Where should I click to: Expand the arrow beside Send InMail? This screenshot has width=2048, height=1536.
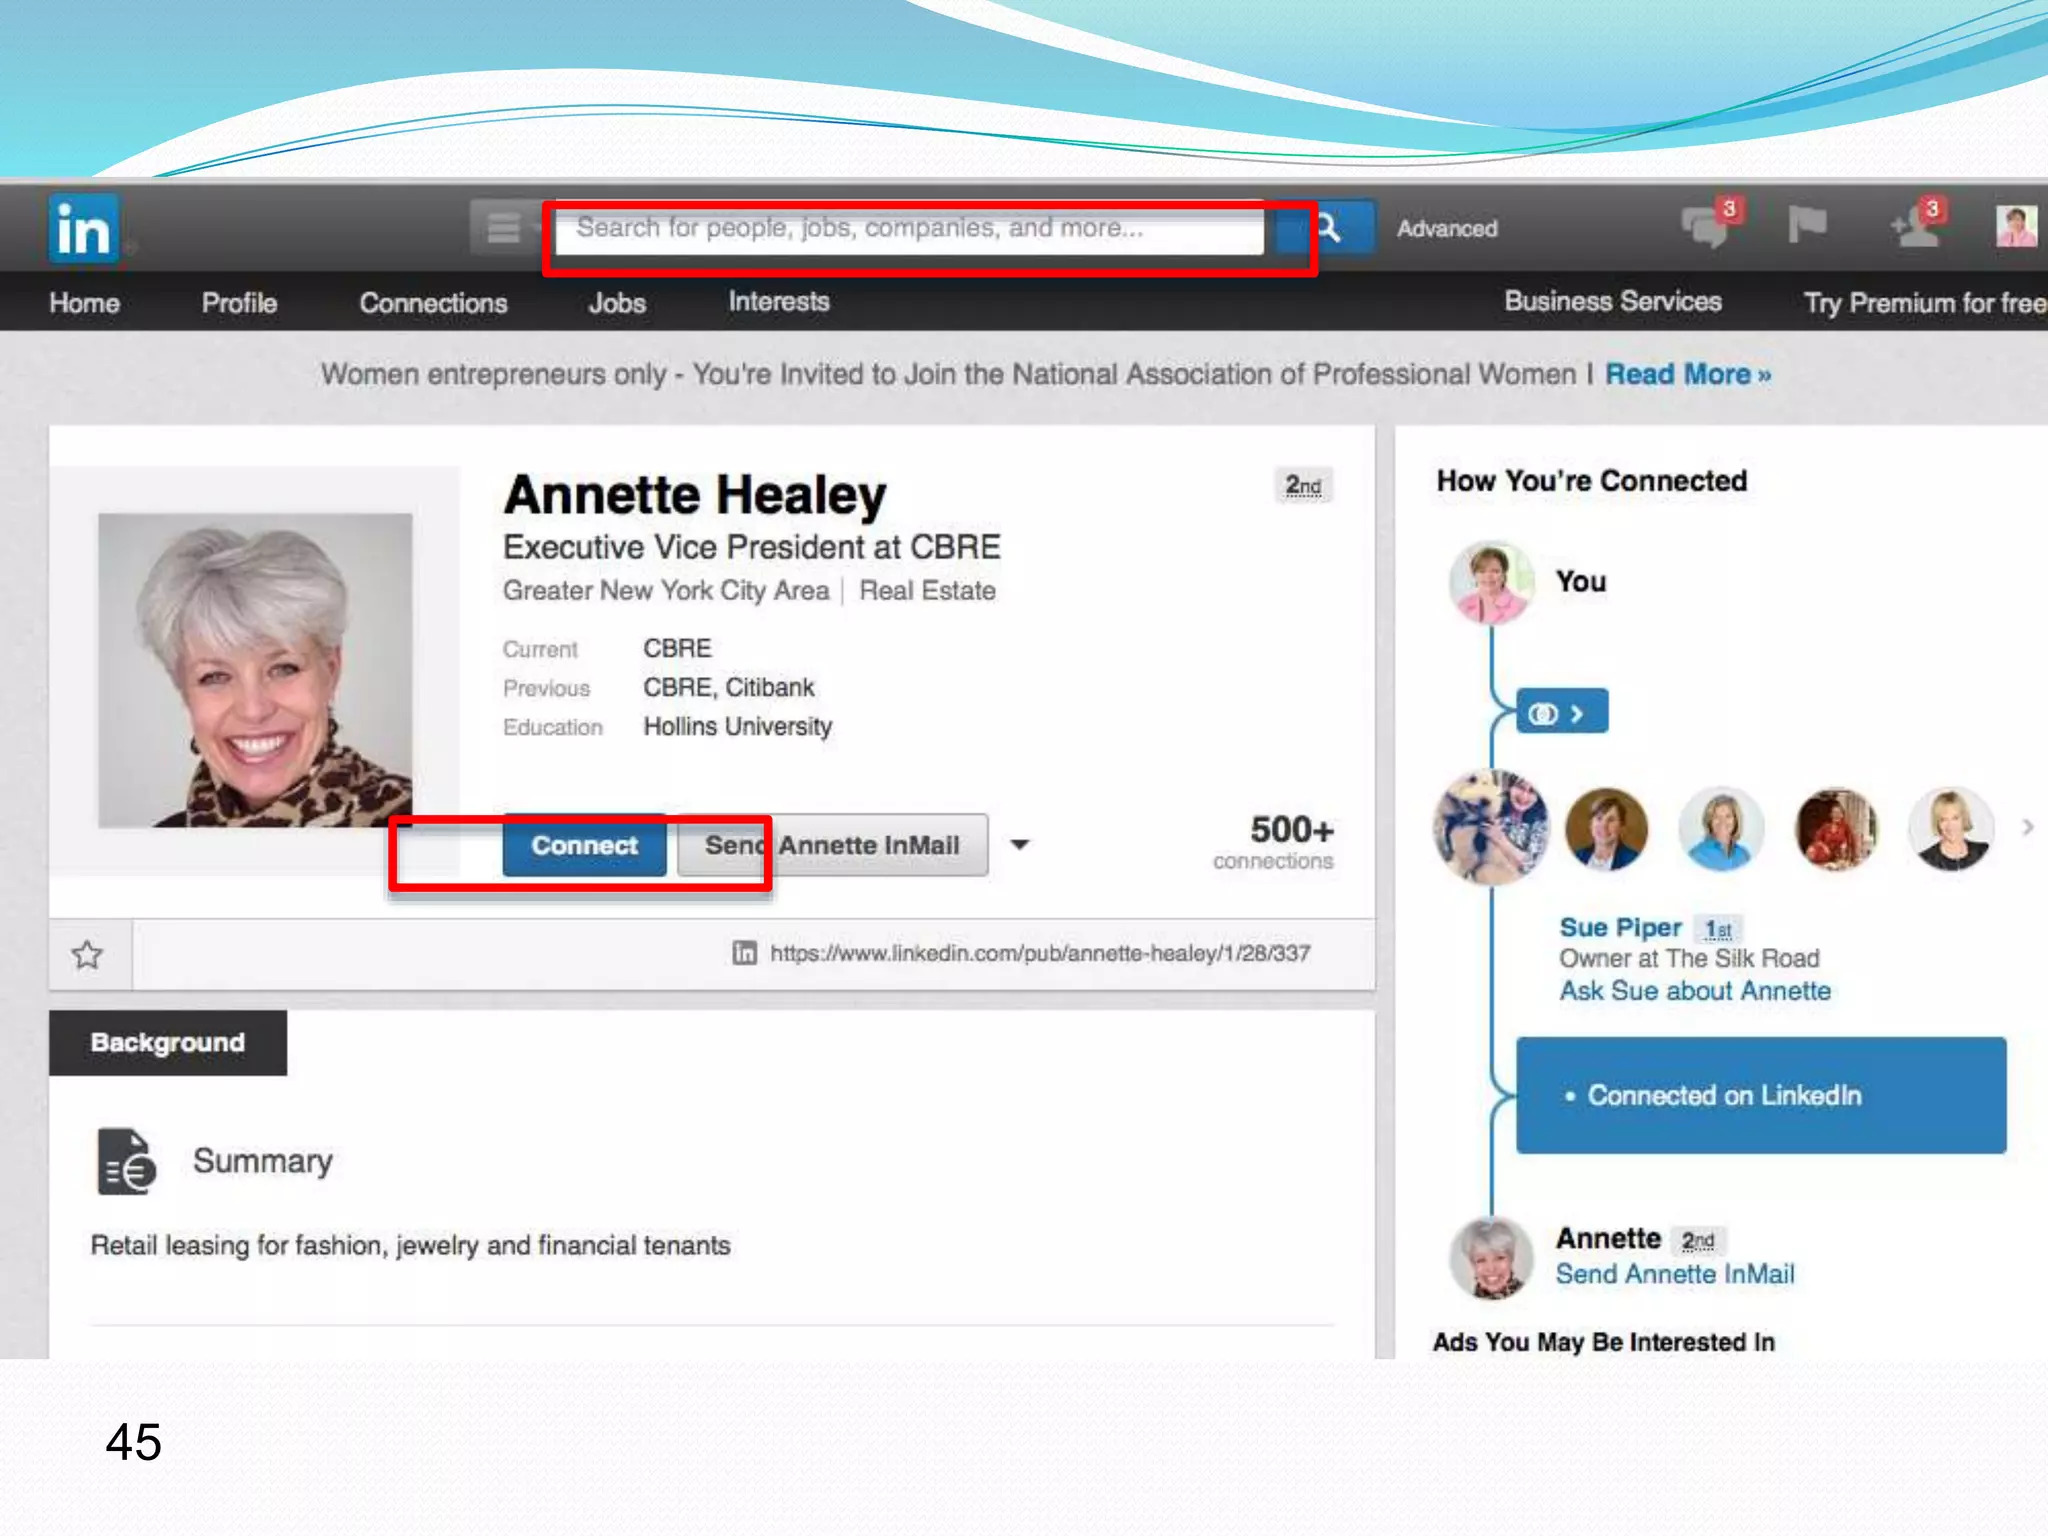tap(1020, 845)
